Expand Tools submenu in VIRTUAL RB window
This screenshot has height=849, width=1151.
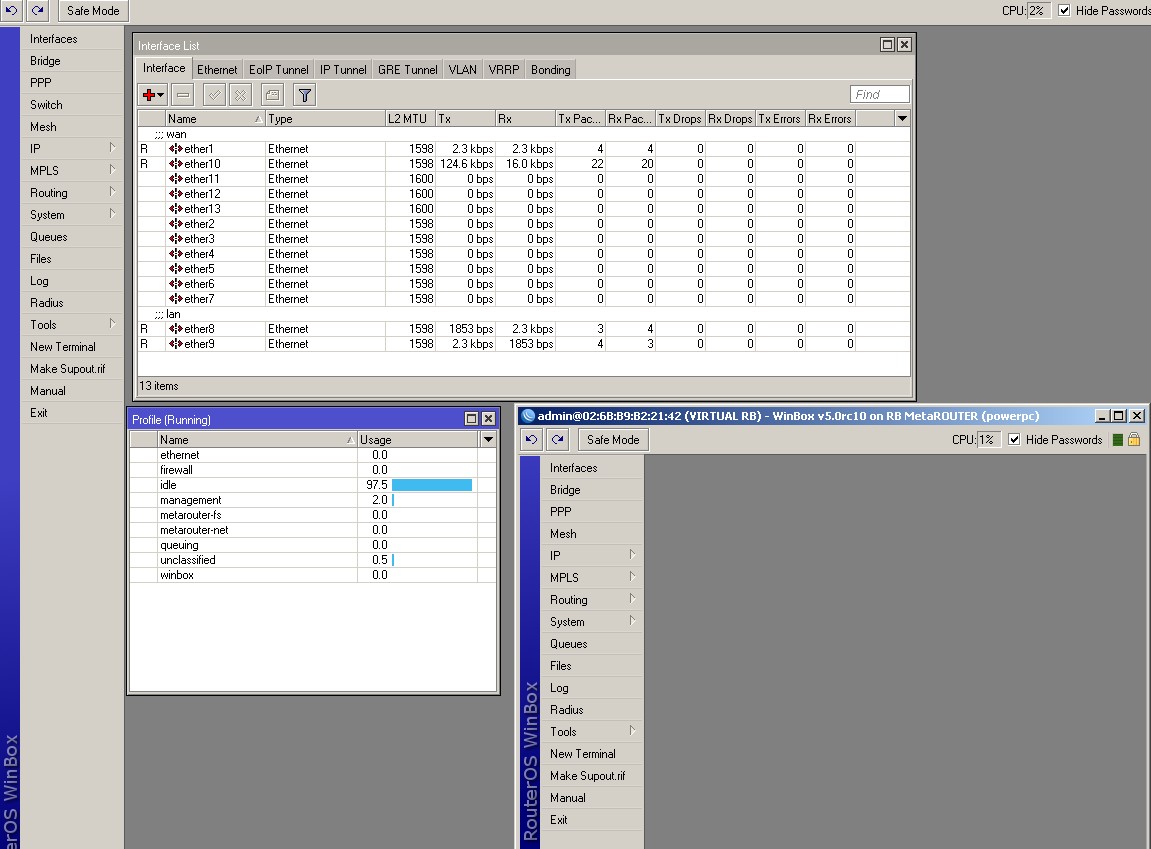pos(632,732)
